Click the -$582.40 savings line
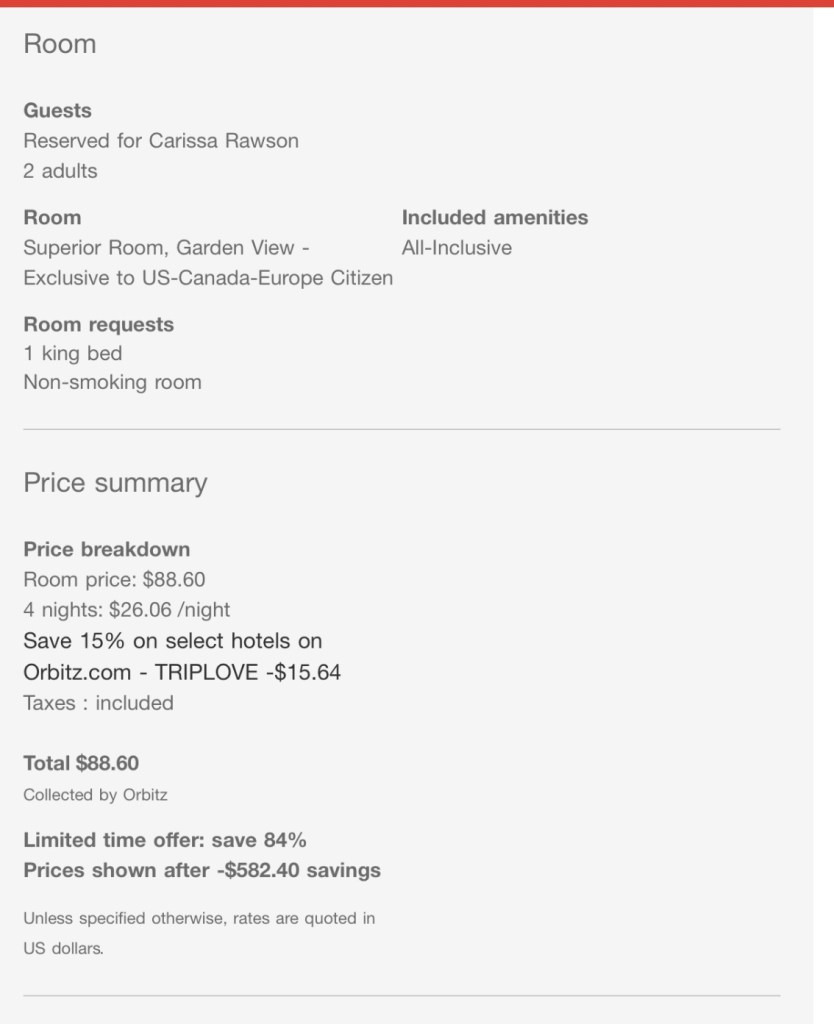The height and width of the screenshot is (1024, 834). tap(202, 870)
